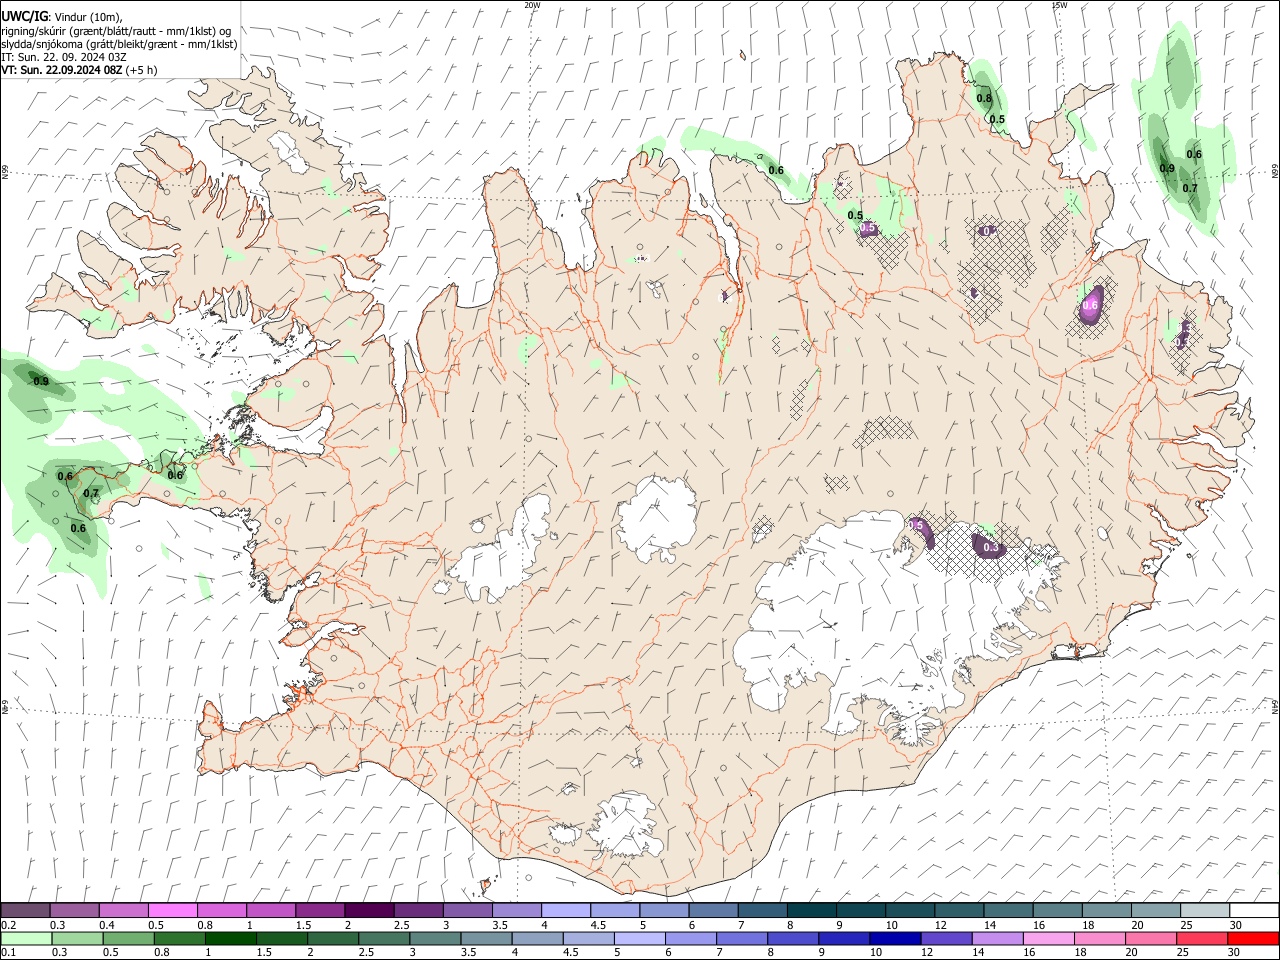Select the rain legend swatch from 2 to 2.5
Screen dimensions: 1280x960
point(332,938)
